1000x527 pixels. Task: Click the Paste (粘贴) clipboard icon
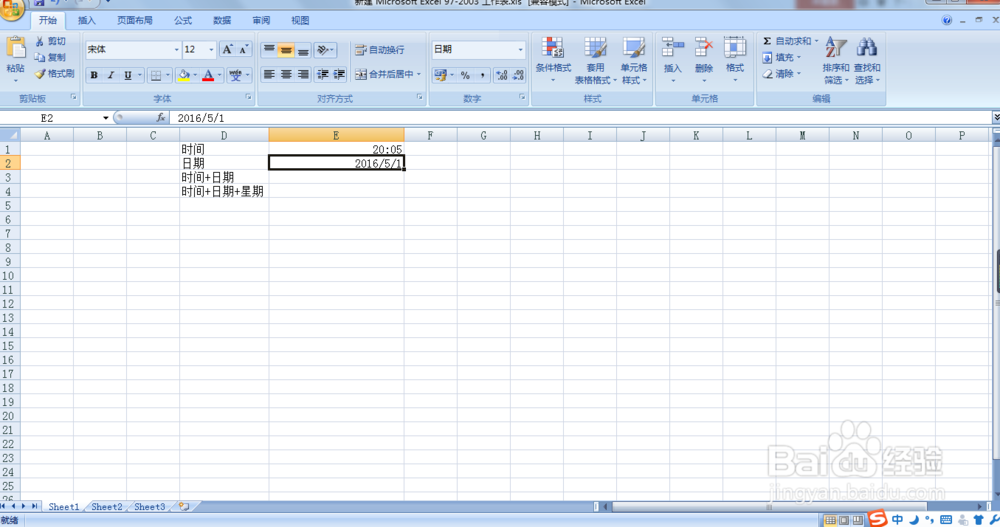click(15, 48)
